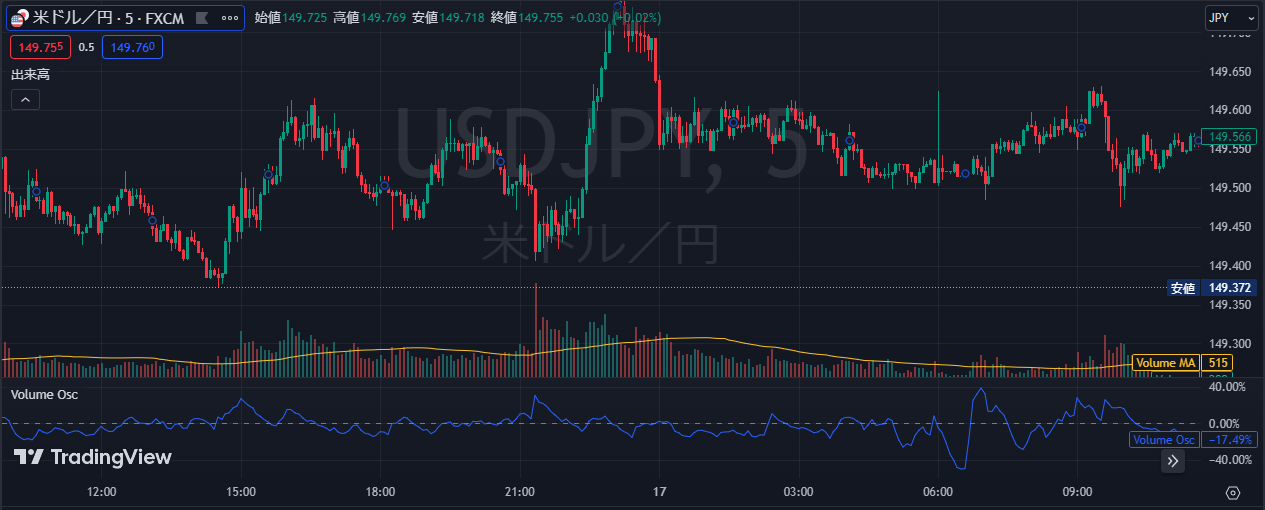Click the Volume MA price scale label
This screenshot has width=1265, height=510.
point(1167,363)
